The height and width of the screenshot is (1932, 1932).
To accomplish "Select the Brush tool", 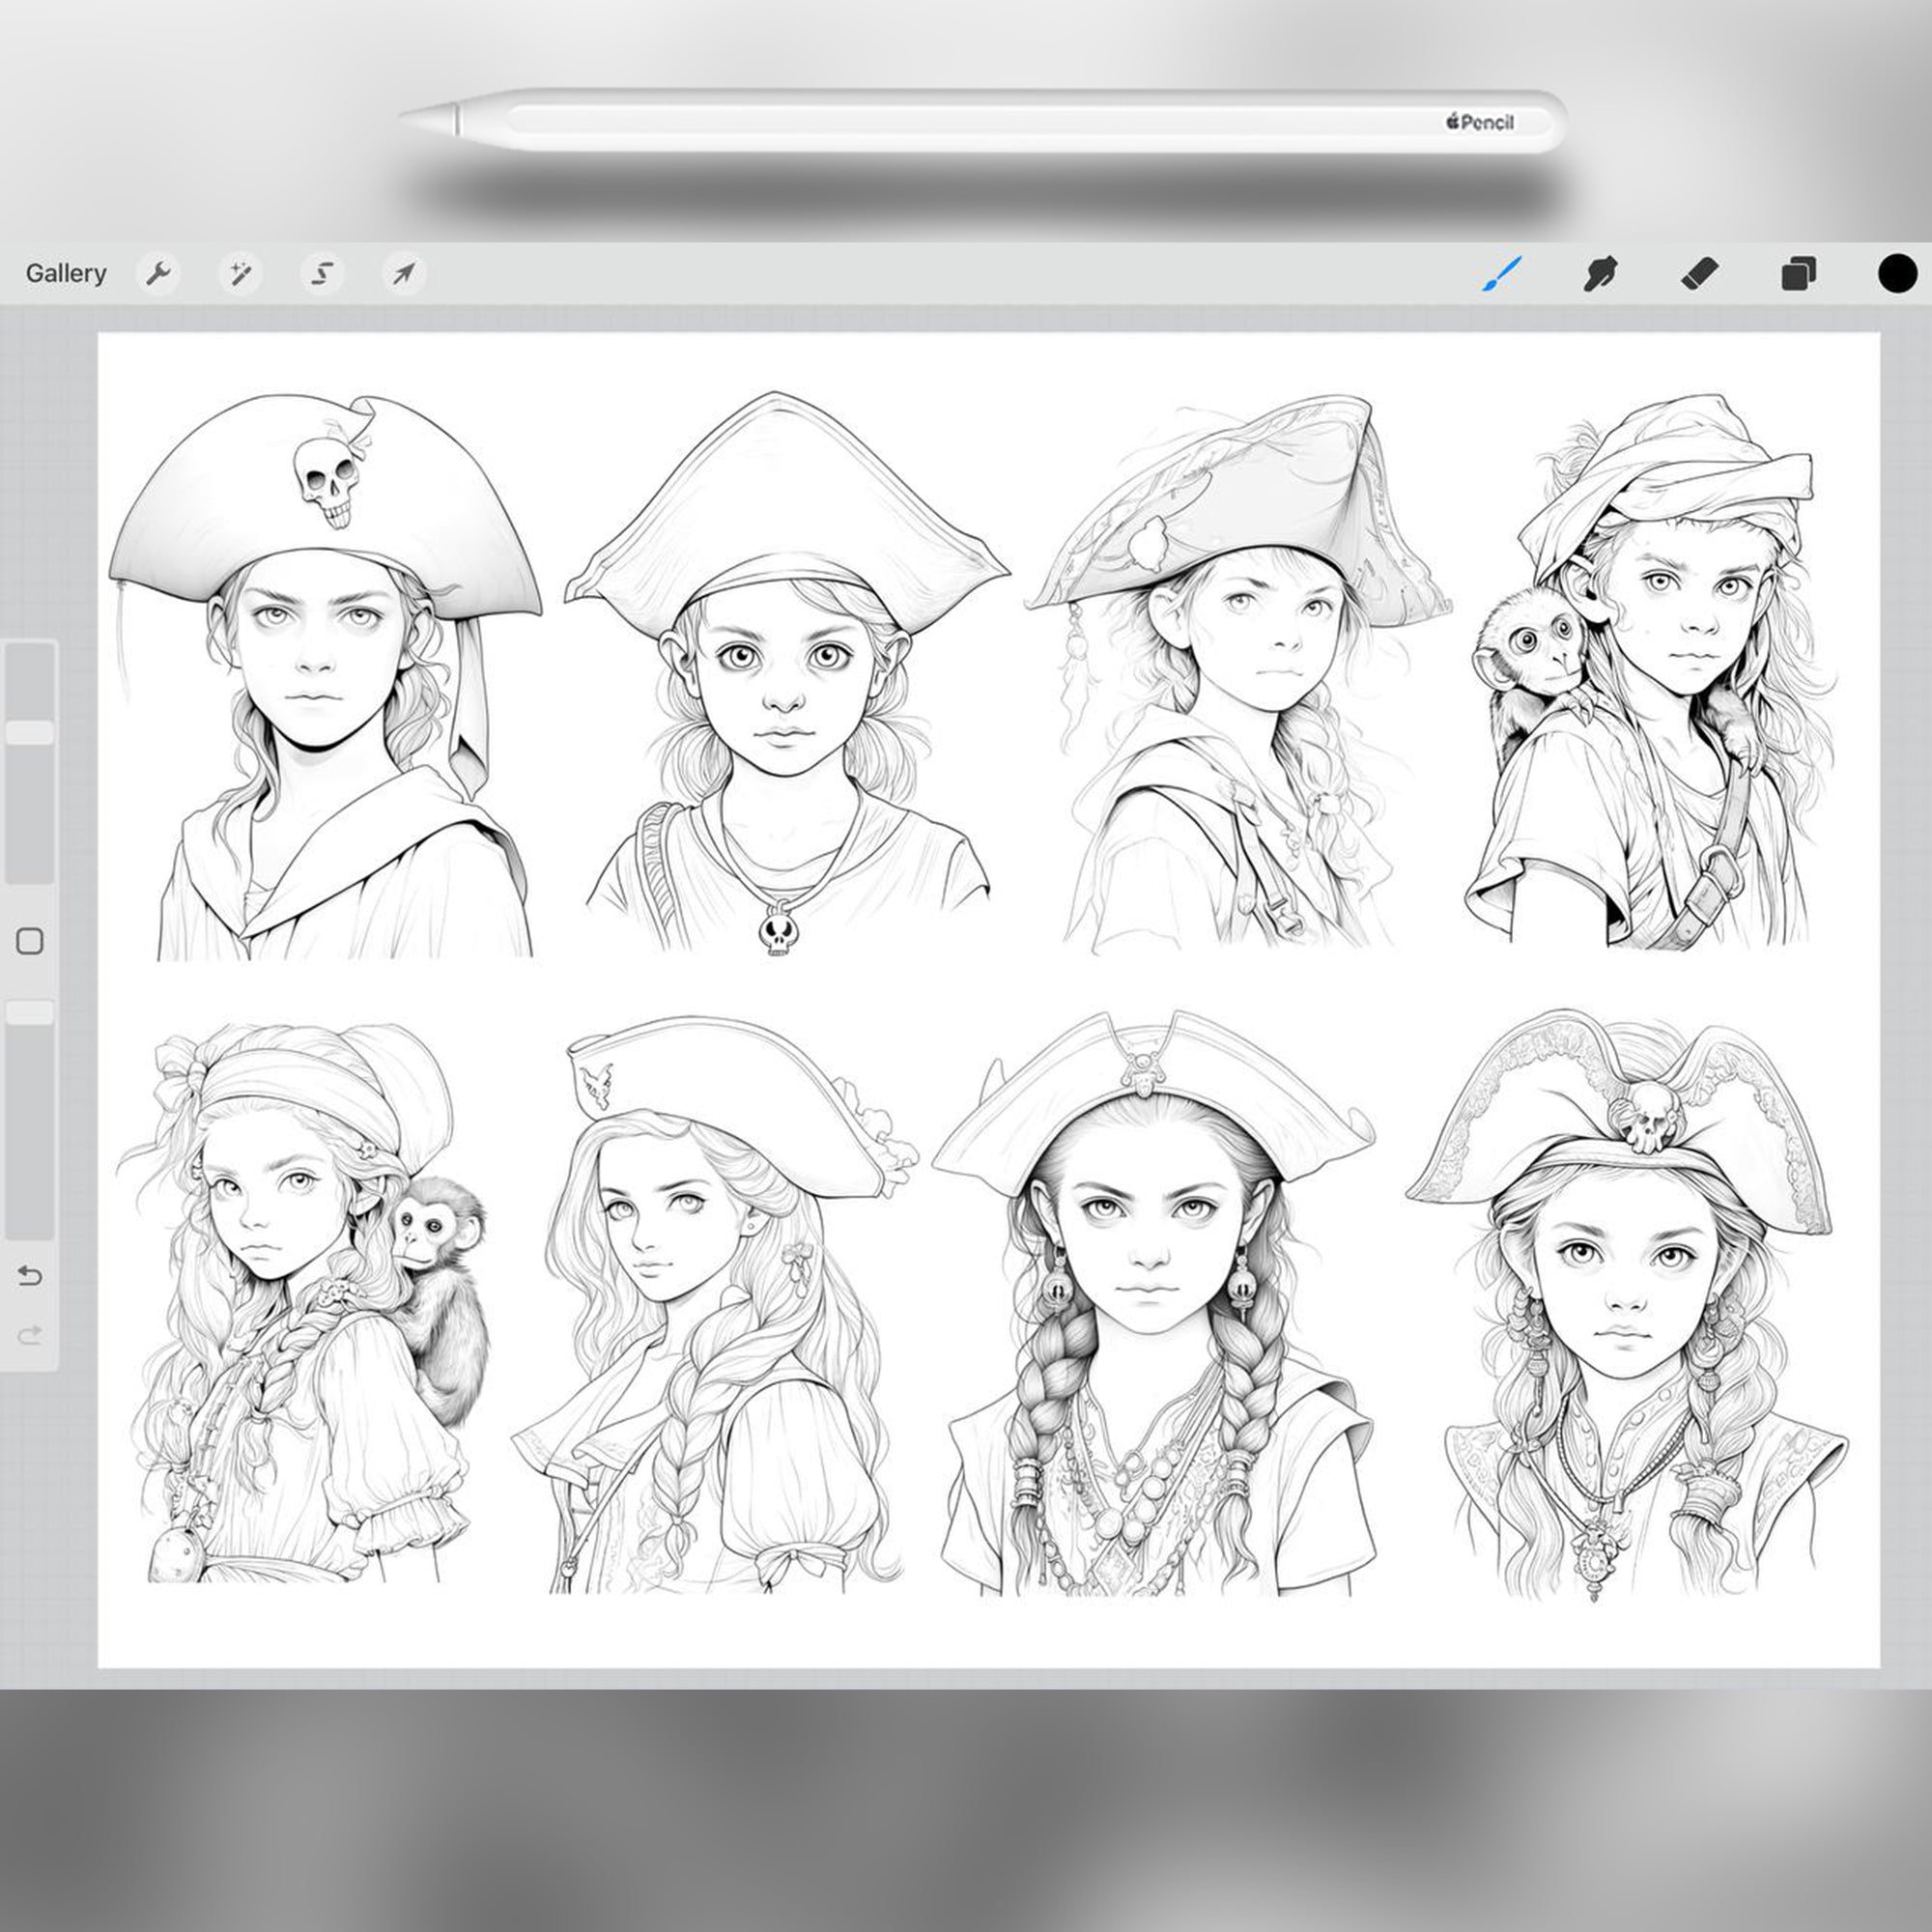I will [1502, 273].
